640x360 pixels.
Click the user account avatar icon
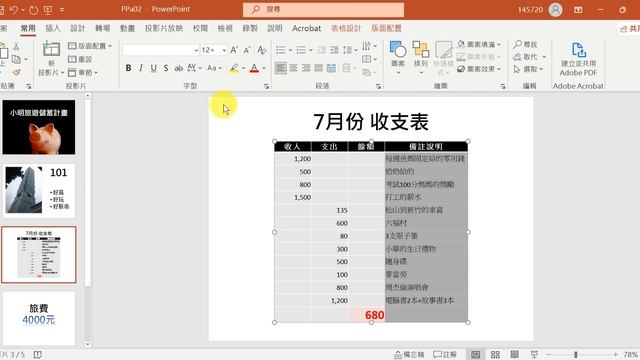pos(556,9)
